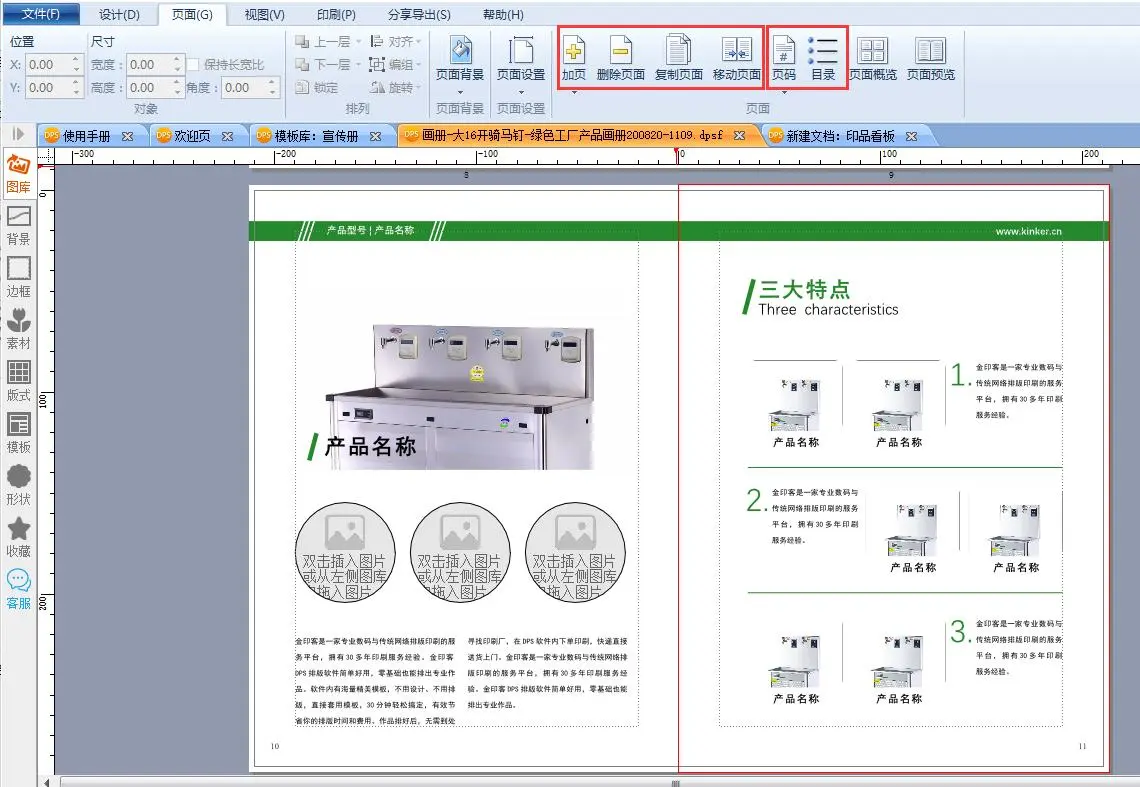
Task: Open 页面预览 page preview
Action: (930, 58)
